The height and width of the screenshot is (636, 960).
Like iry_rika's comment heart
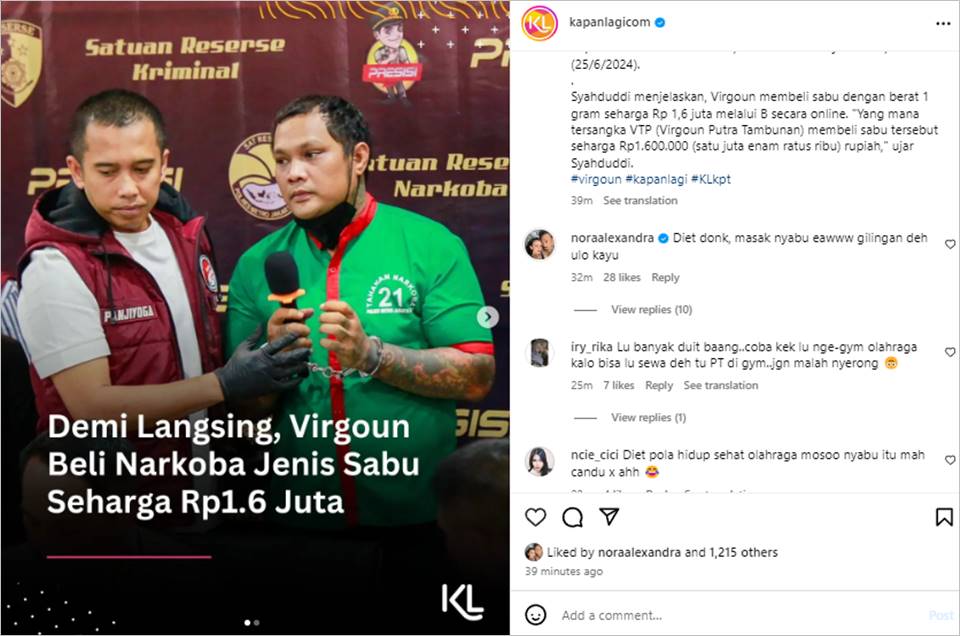[x=950, y=352]
